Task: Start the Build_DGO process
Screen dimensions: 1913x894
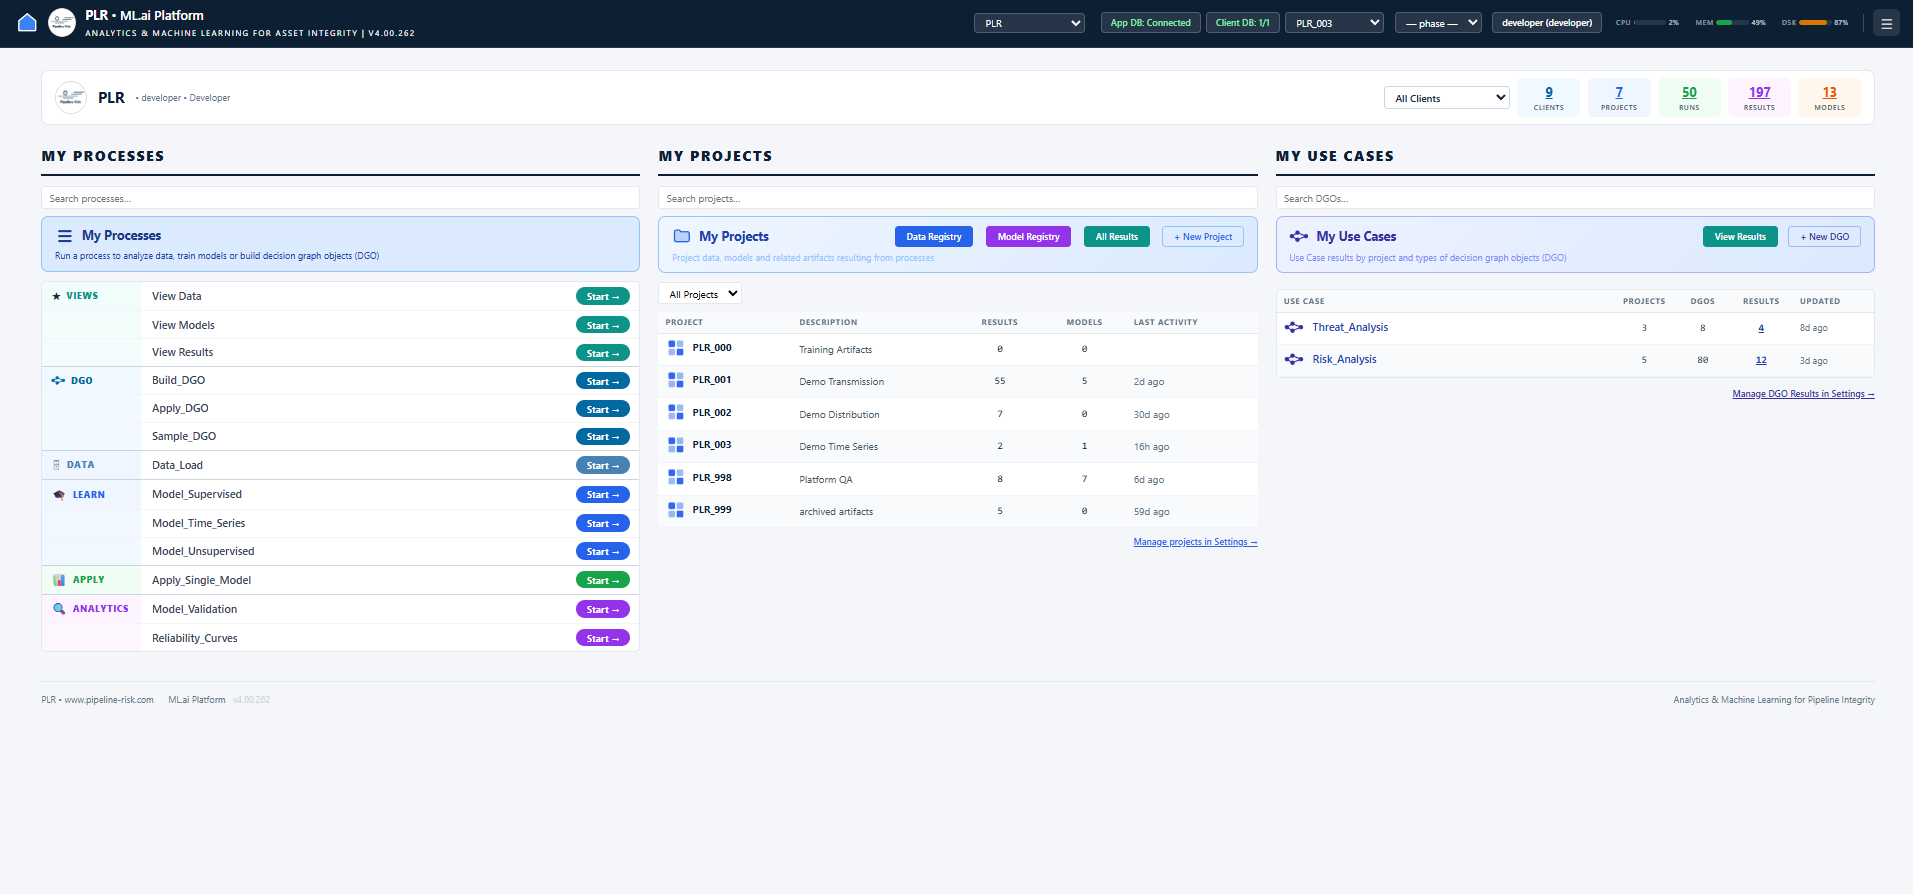Action: [x=603, y=382]
